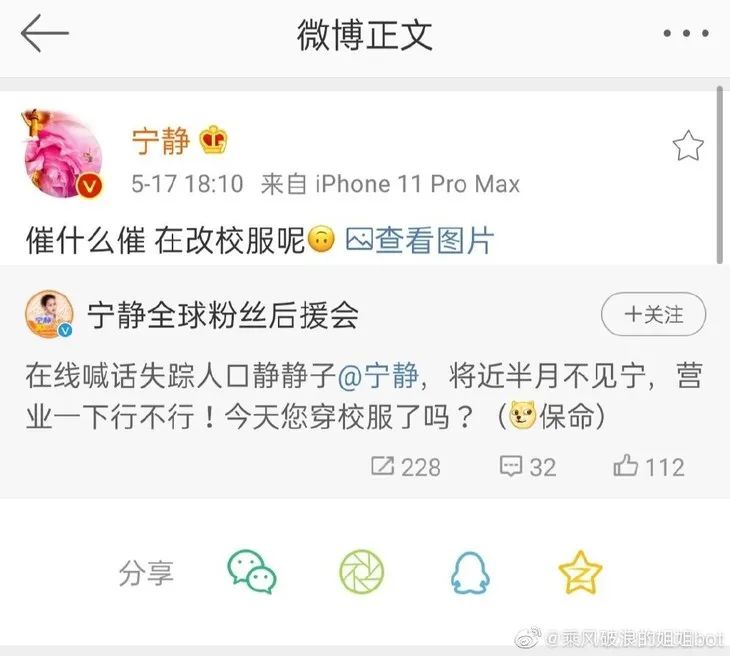Open 宁静全球粉丝后援会 avatar
The height and width of the screenshot is (656, 730).
[x=49, y=314]
